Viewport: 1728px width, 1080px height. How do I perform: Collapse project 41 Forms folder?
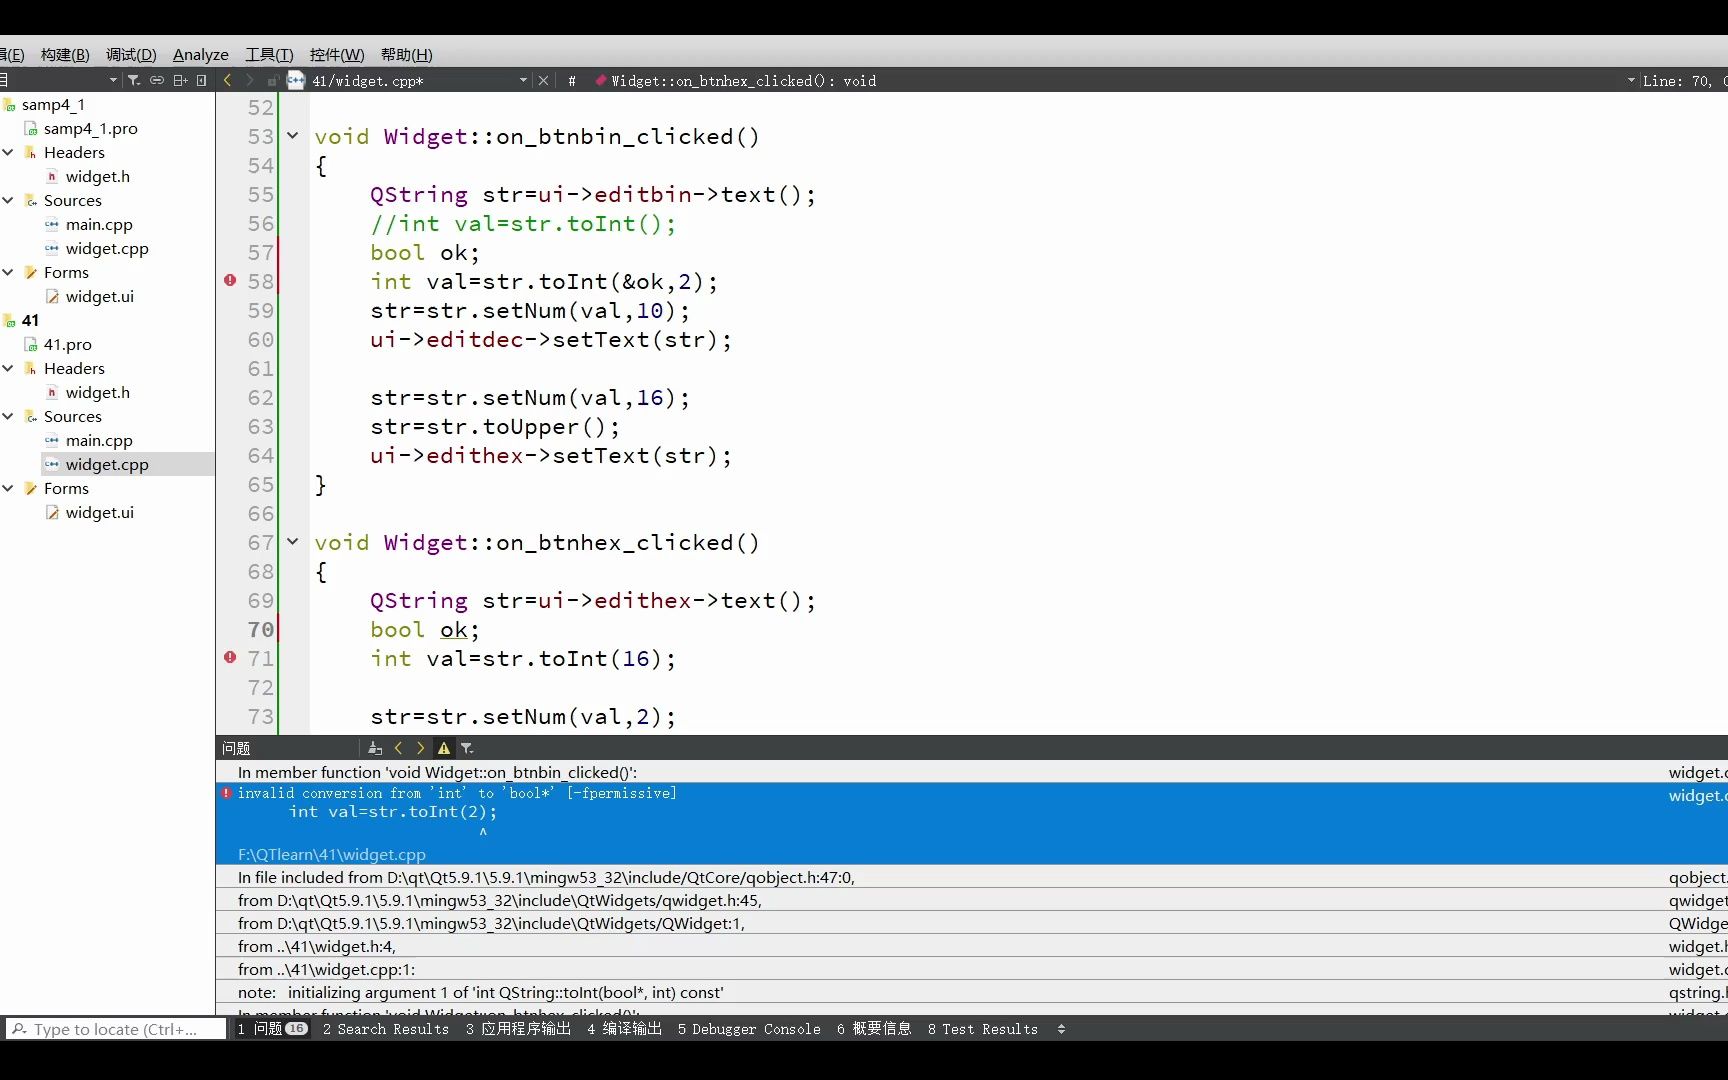pyautogui.click(x=8, y=488)
